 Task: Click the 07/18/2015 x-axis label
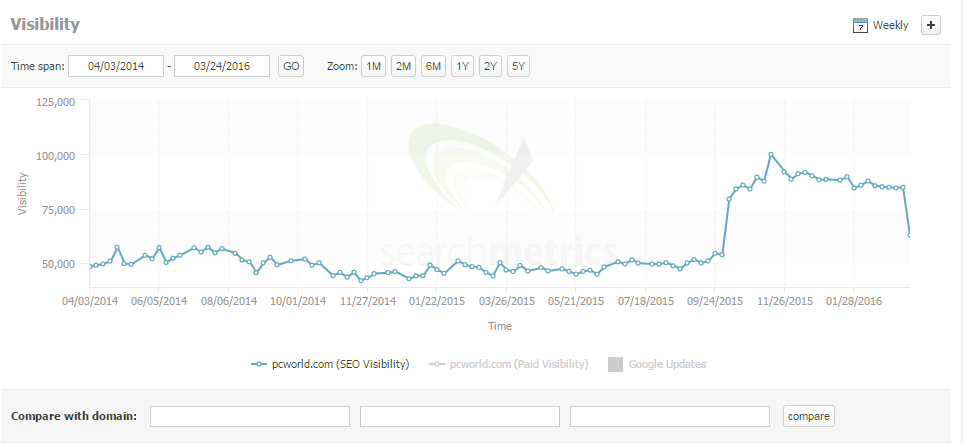point(646,301)
